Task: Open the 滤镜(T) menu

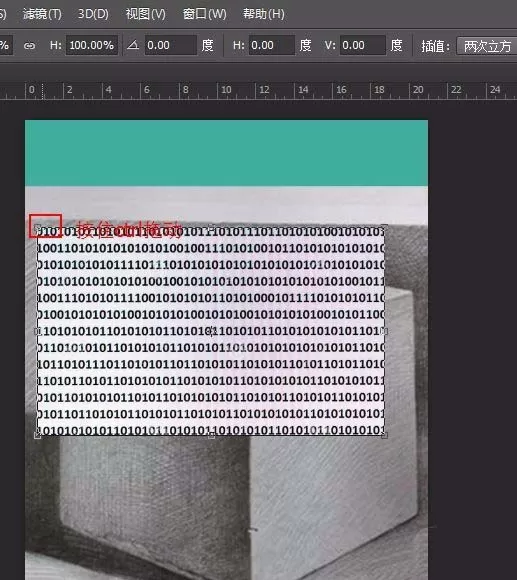Action: click(42, 14)
